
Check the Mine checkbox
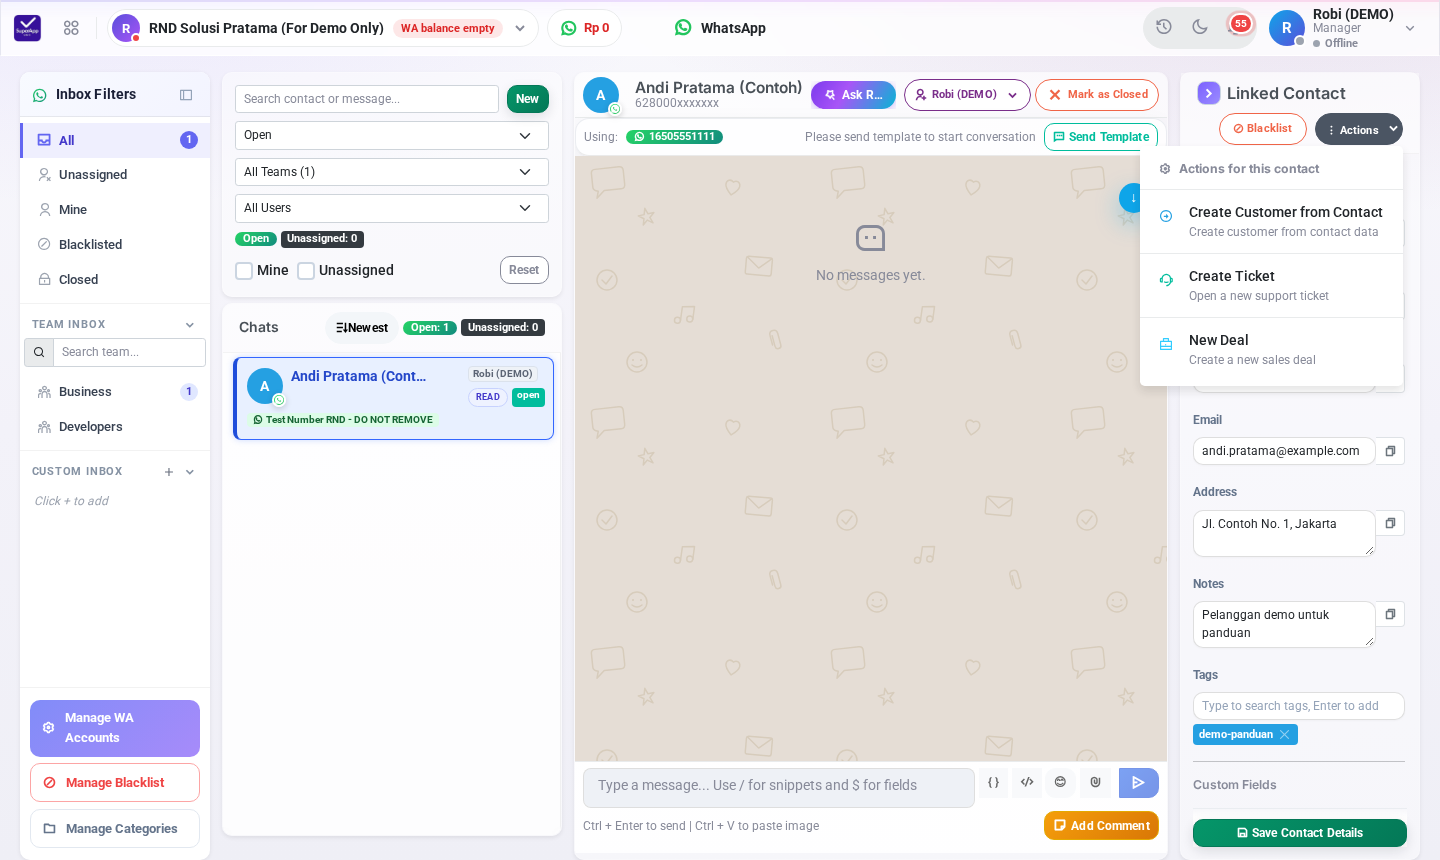(244, 271)
